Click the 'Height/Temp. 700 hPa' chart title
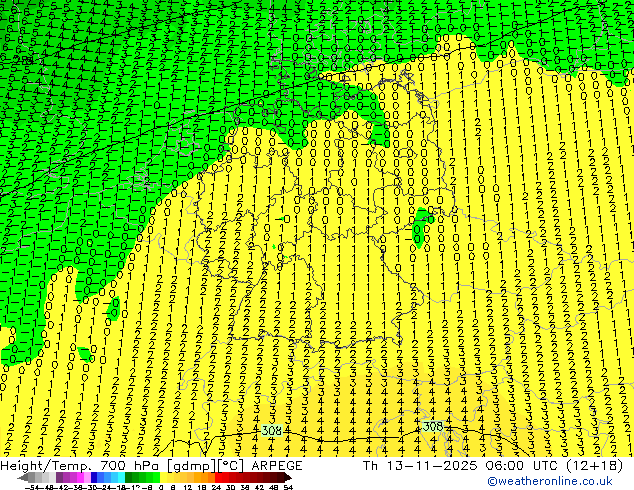Image resolution: width=634 pixels, height=490 pixels. coord(80,466)
